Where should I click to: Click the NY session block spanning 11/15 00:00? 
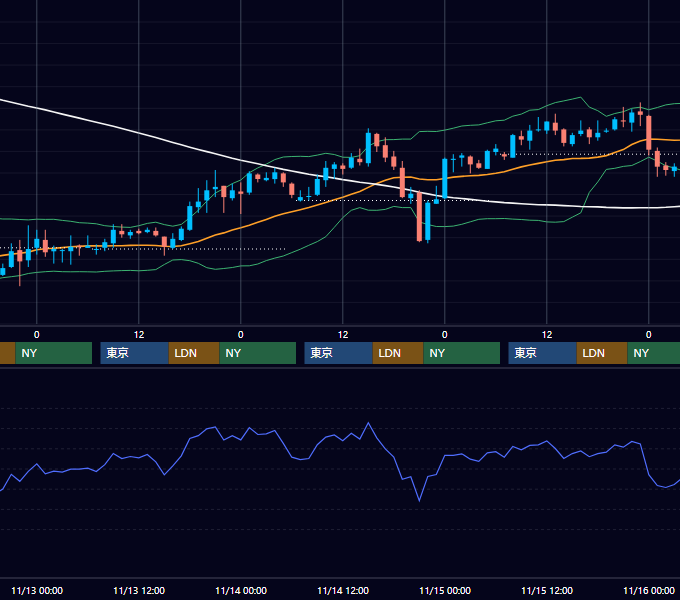pos(461,353)
